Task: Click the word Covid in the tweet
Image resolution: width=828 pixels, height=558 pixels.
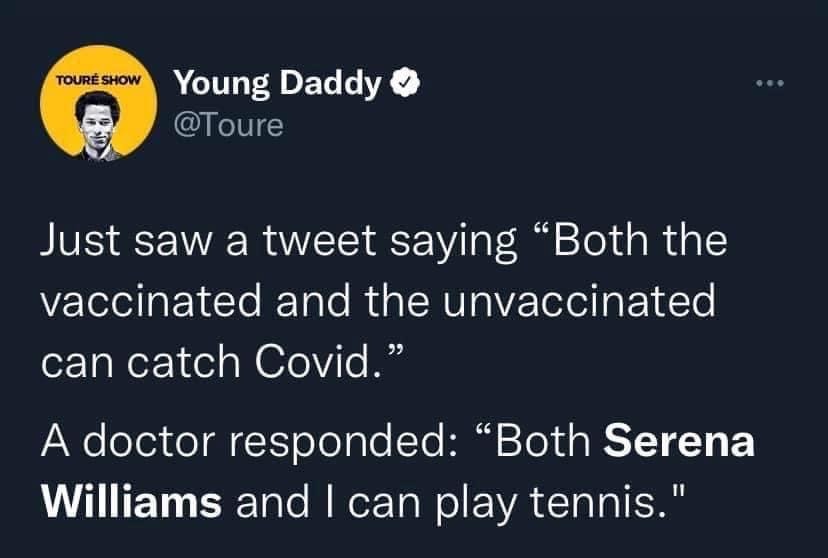Action: click(318, 362)
